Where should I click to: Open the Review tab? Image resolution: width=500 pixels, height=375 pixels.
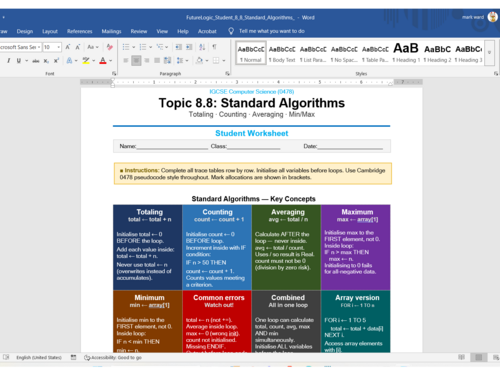pyautogui.click(x=139, y=31)
